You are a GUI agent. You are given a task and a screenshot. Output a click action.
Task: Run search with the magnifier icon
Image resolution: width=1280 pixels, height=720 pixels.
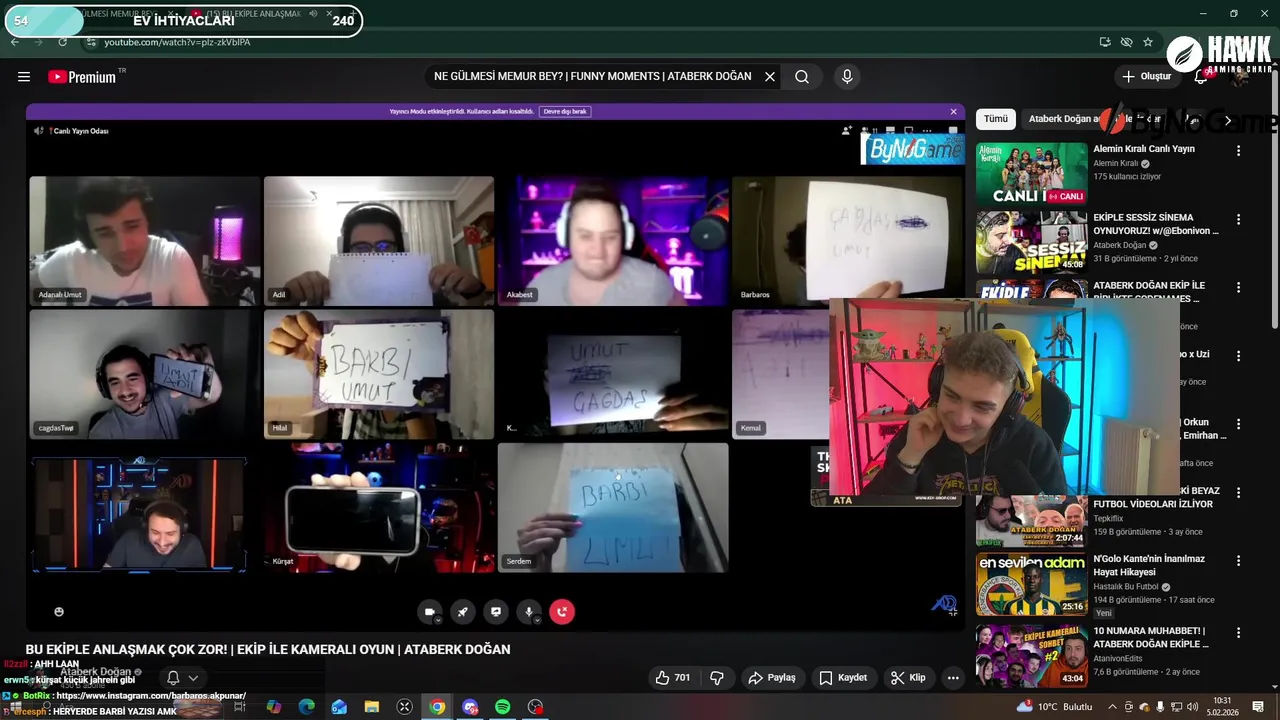tap(802, 77)
